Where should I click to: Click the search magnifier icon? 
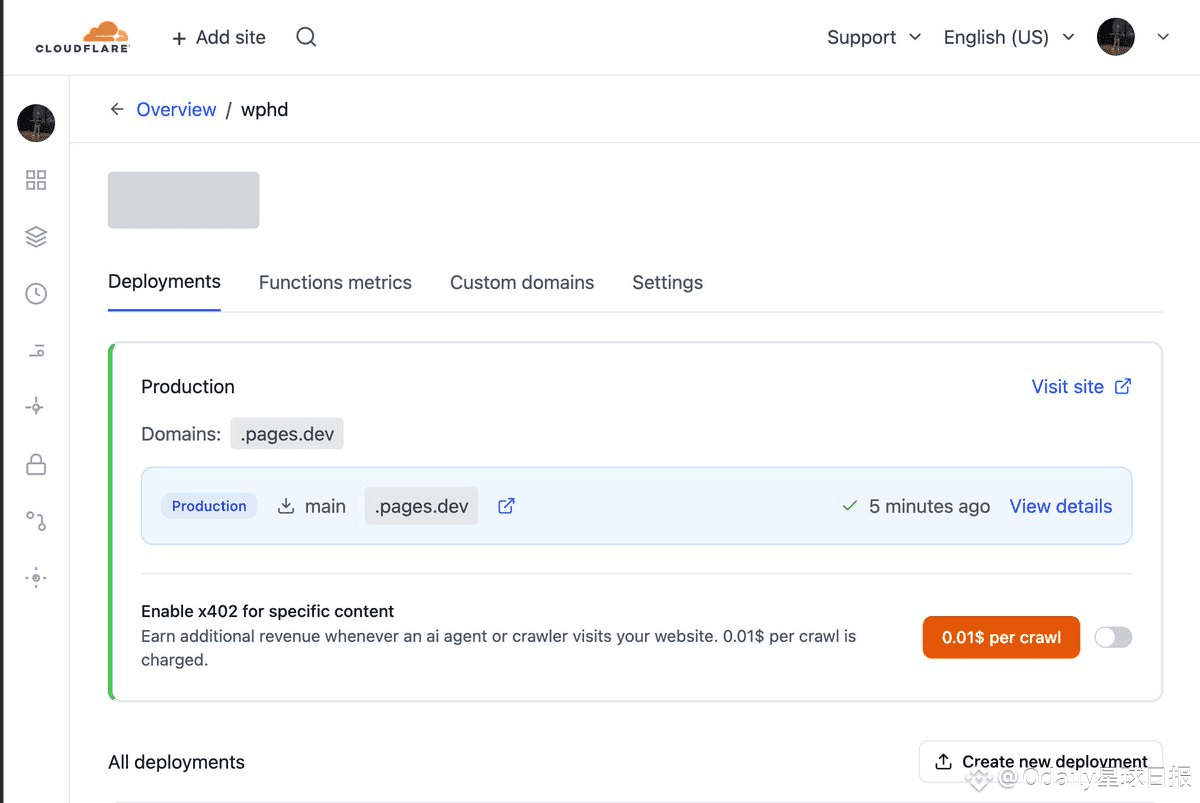point(306,37)
